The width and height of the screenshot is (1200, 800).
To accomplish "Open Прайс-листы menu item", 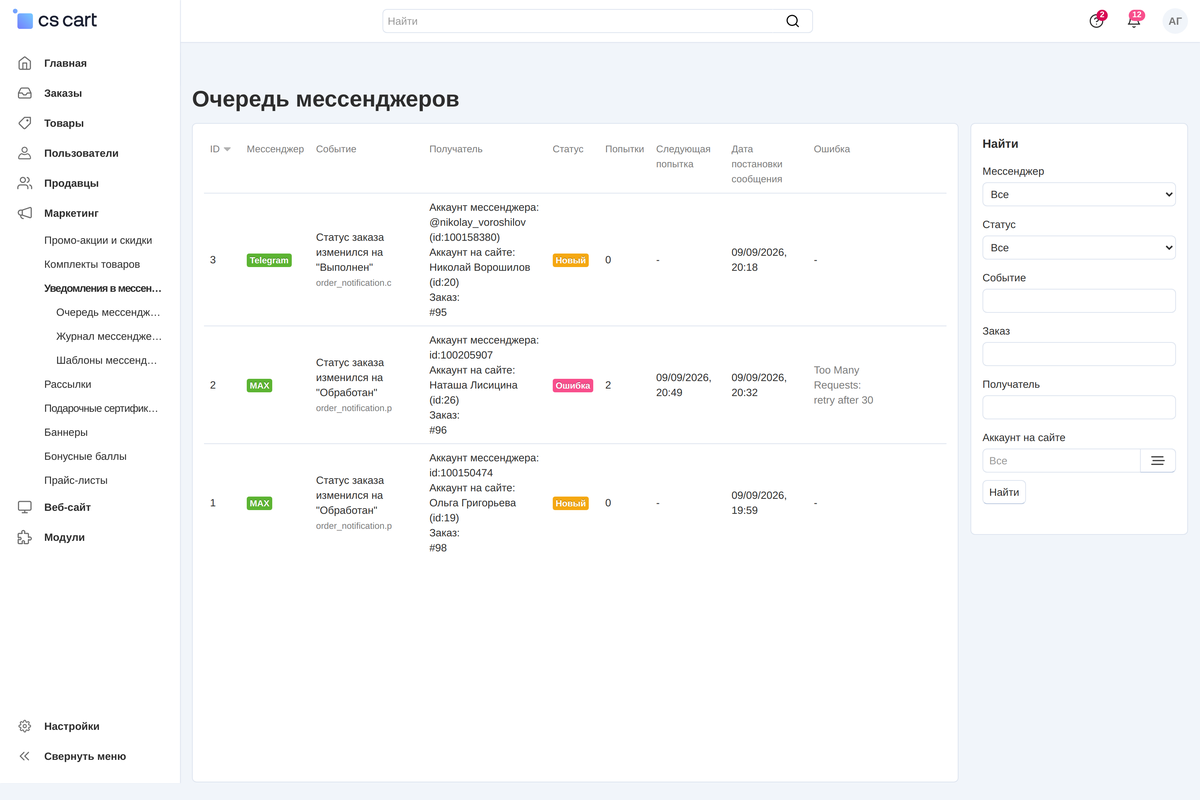I will click(76, 480).
